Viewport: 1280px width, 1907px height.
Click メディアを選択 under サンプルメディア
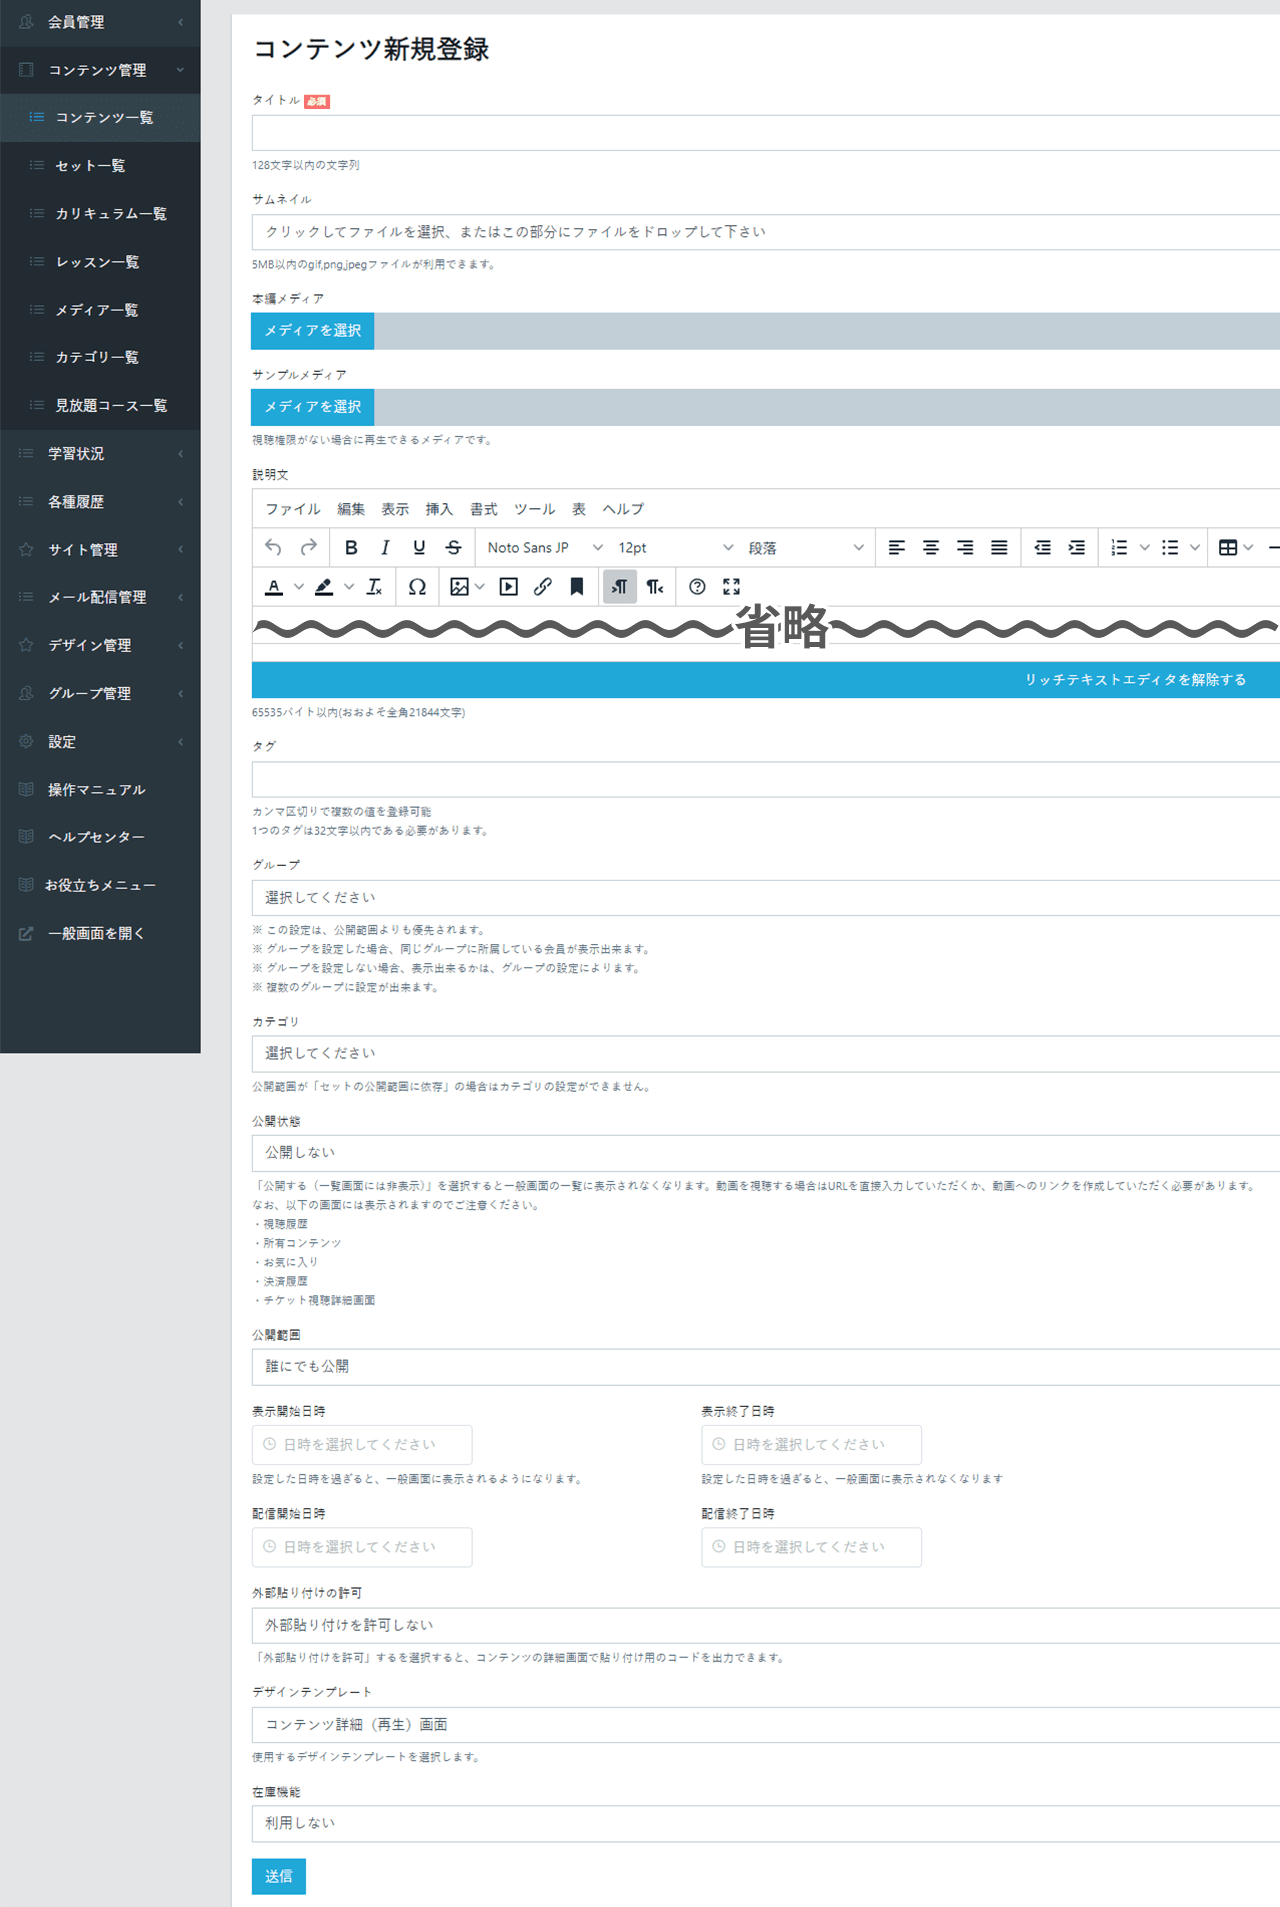312,407
